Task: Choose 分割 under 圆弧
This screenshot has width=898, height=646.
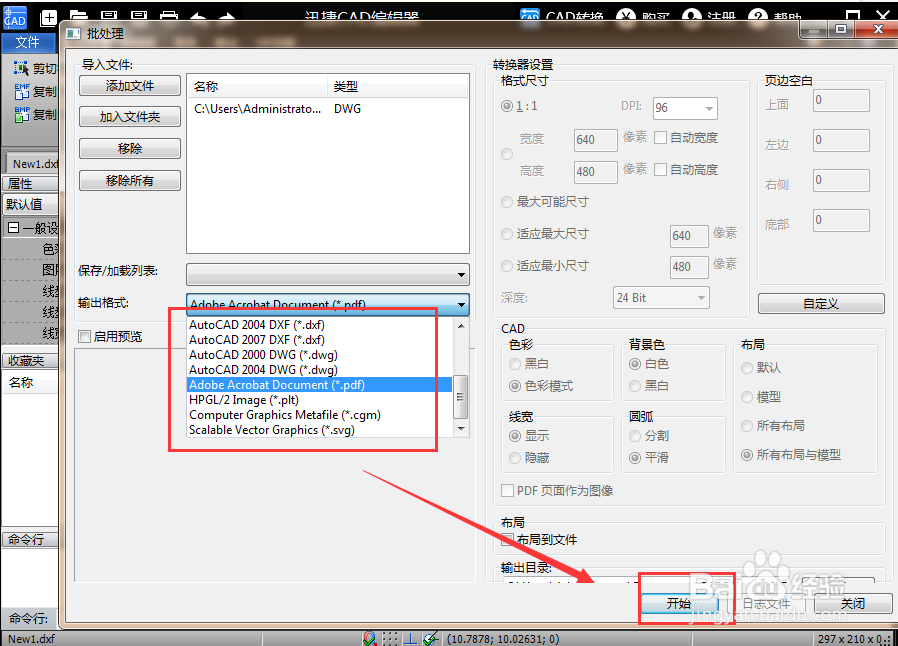Action: click(x=635, y=436)
